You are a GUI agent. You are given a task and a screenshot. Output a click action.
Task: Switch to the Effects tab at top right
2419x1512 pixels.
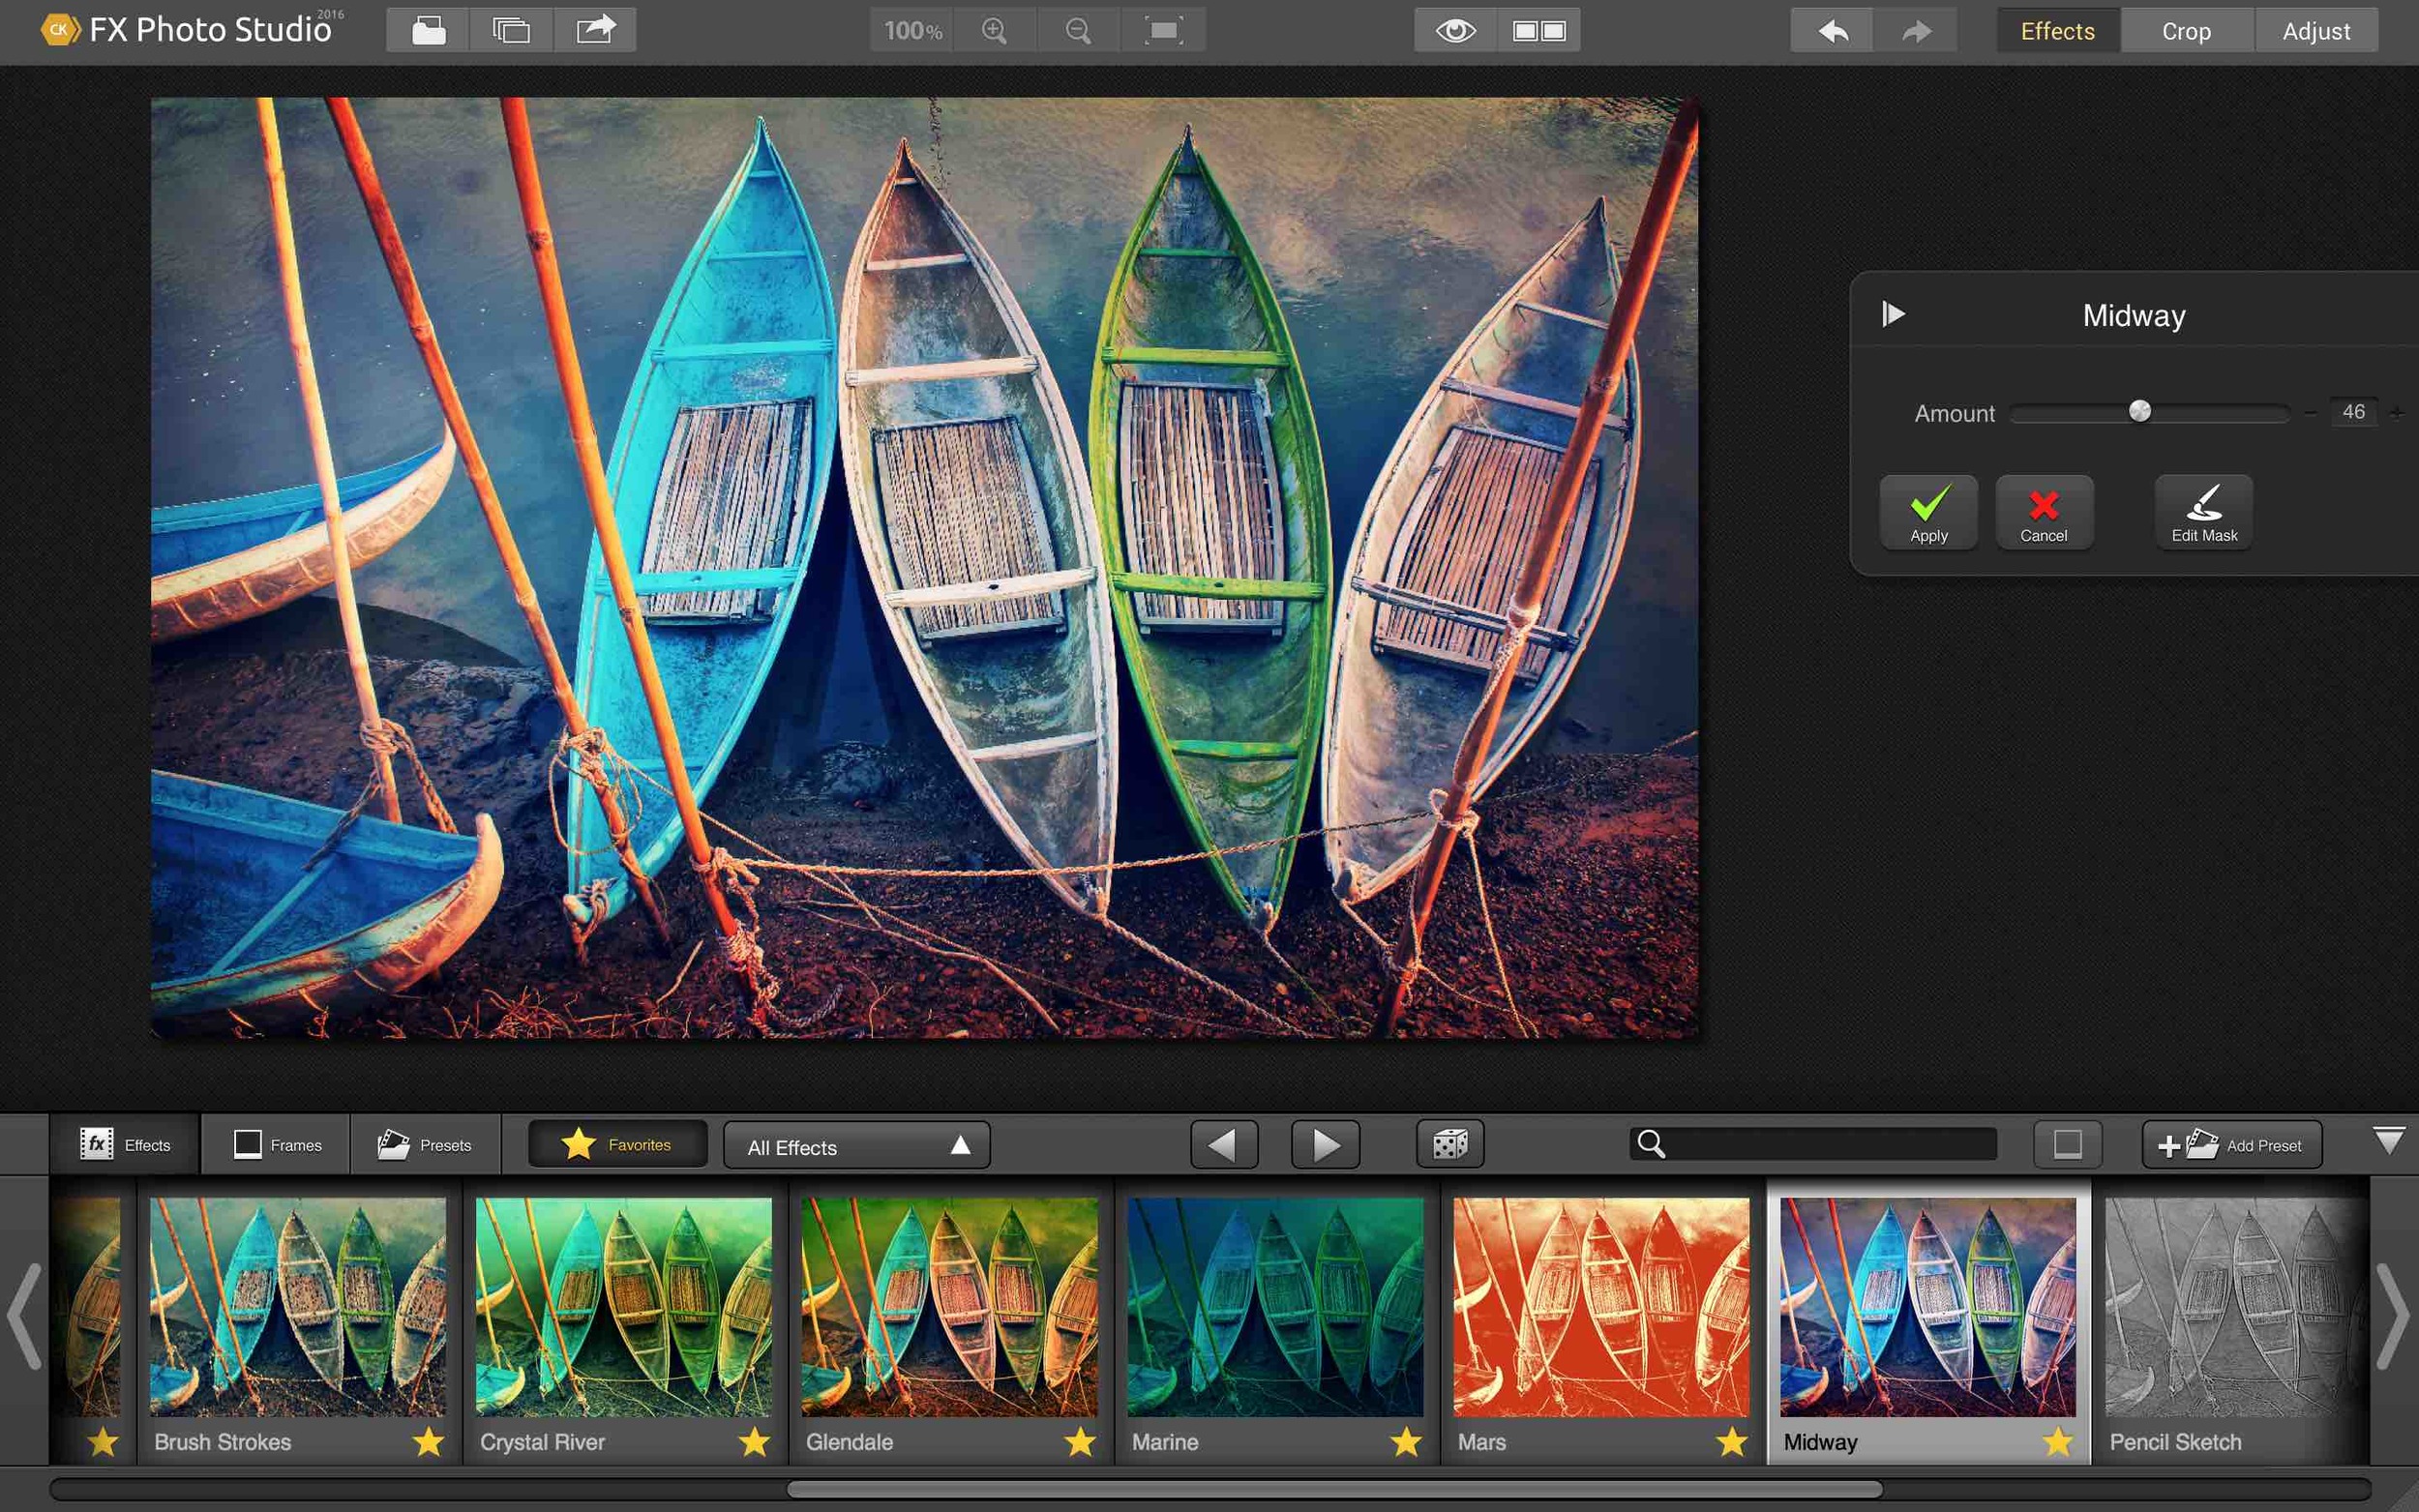click(2057, 31)
